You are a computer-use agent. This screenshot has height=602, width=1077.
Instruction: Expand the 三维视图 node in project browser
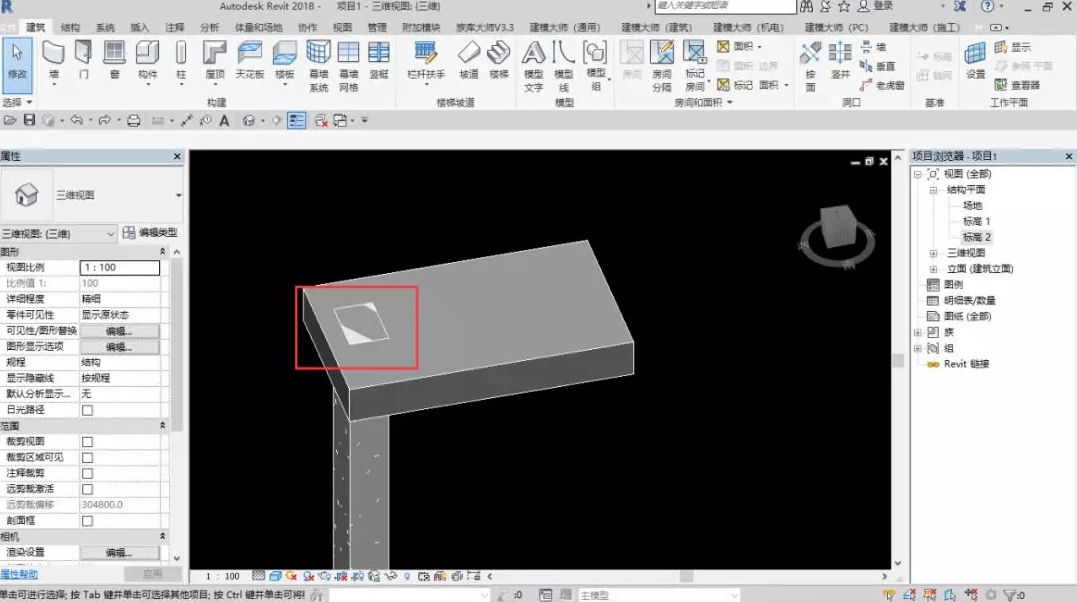[933, 253]
